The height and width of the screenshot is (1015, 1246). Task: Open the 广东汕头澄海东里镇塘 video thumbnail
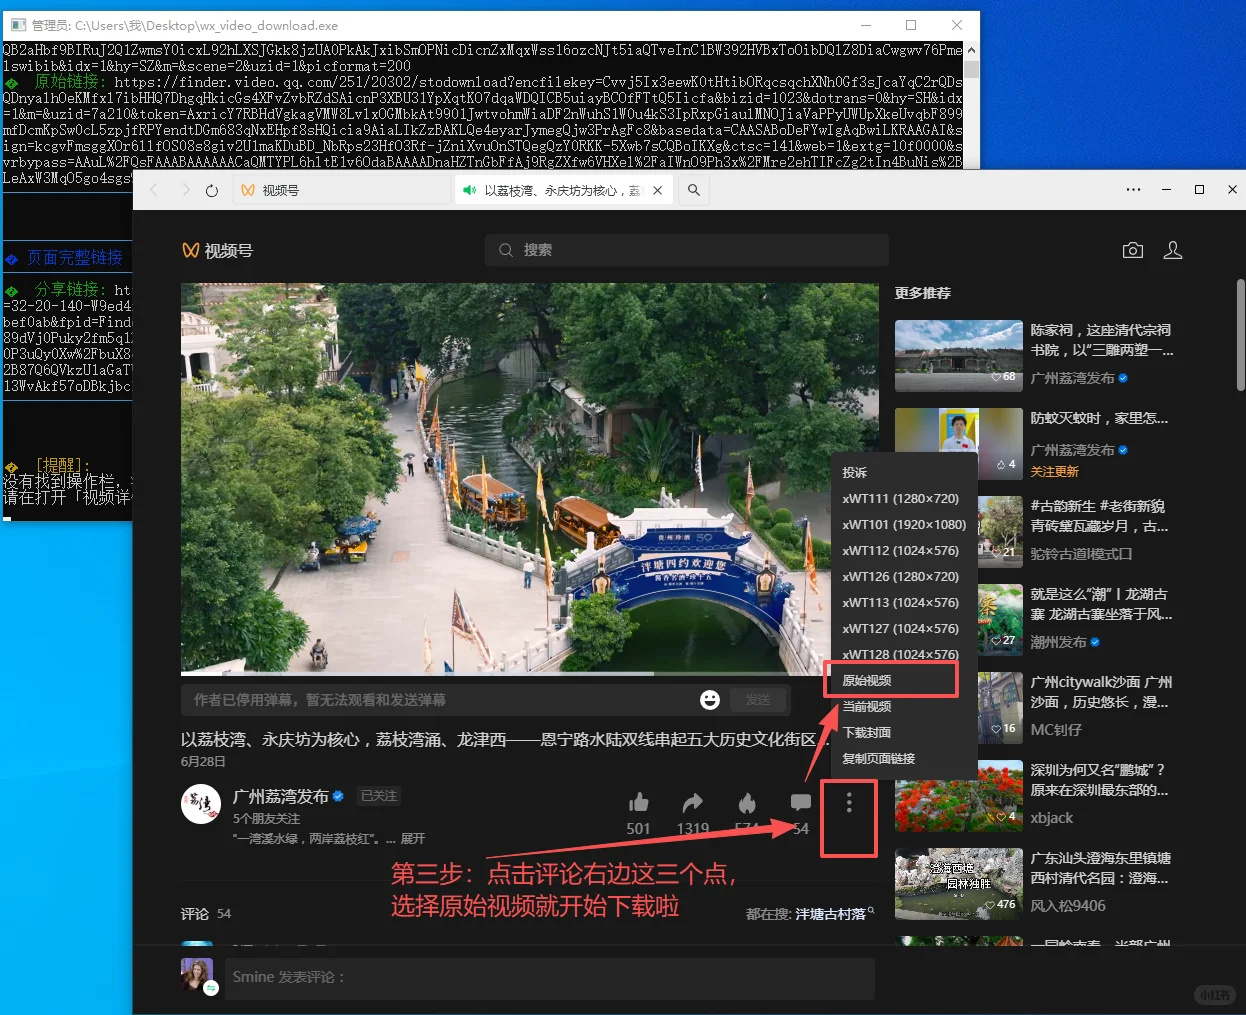(958, 883)
